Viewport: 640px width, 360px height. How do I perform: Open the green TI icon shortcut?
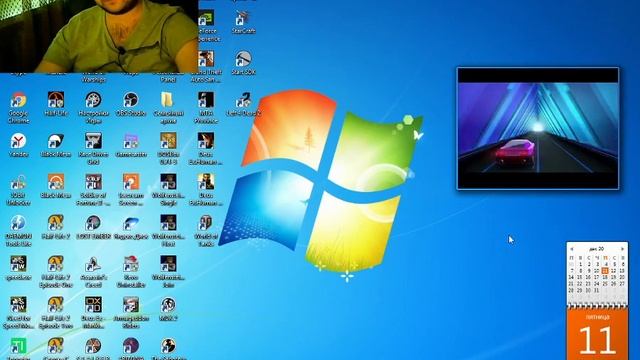[x=18, y=348]
